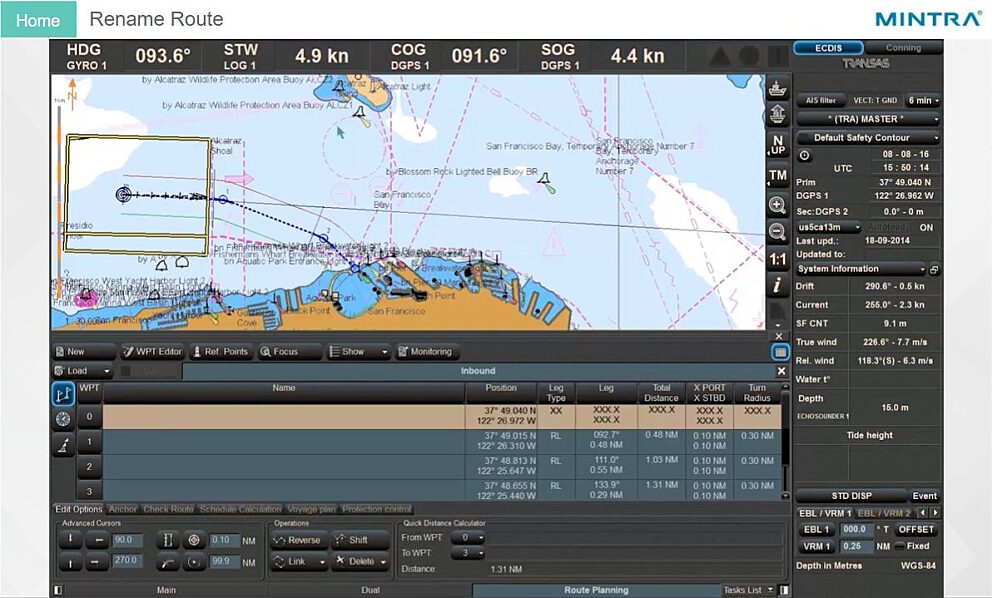Open the third route side-panel icon below the clock
992x598 pixels.
[63, 445]
